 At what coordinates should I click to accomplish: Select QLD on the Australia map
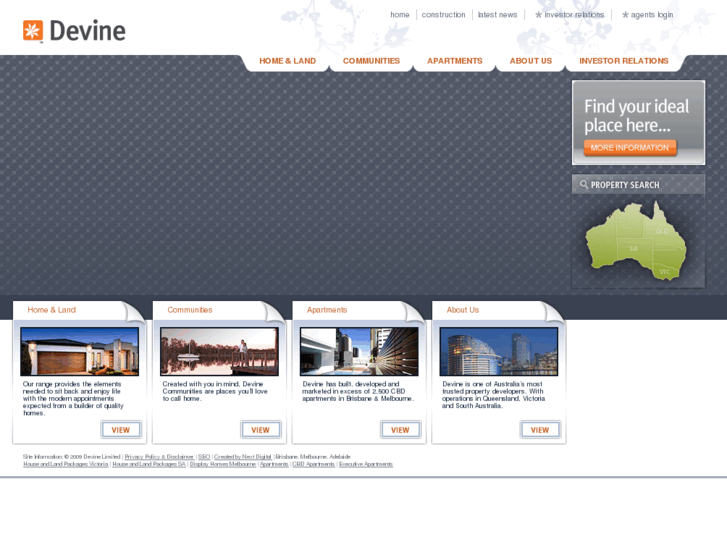click(662, 231)
